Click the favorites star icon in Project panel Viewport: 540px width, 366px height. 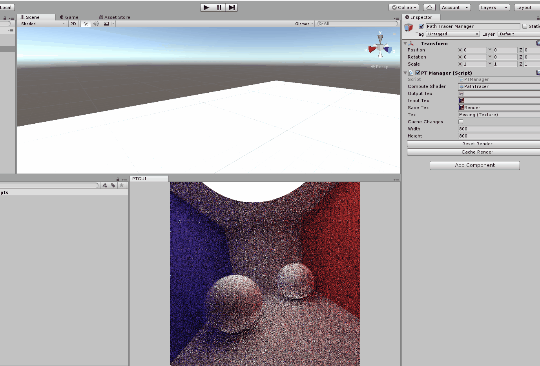coord(121,185)
